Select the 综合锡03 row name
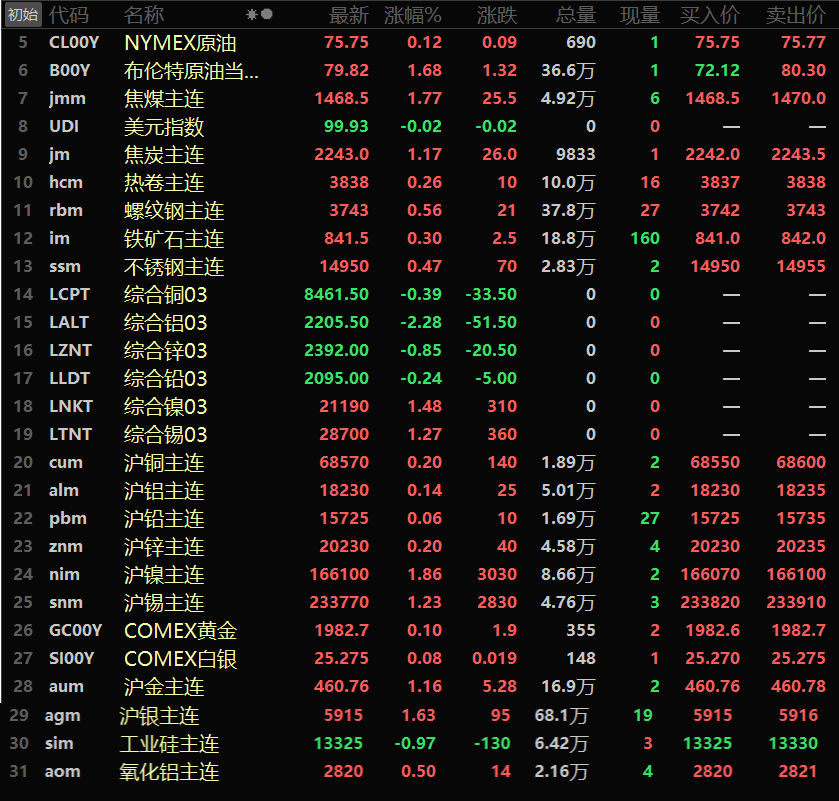 (165, 435)
